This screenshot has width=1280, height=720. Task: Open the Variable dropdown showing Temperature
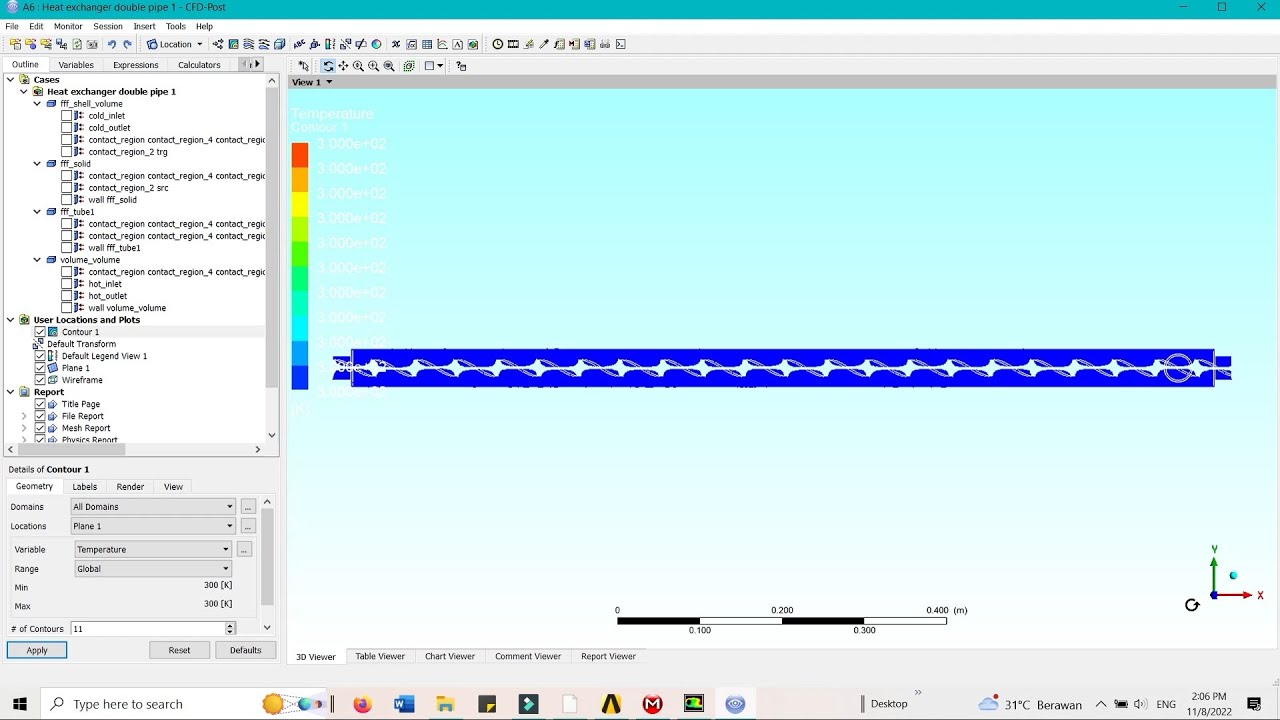(x=153, y=549)
